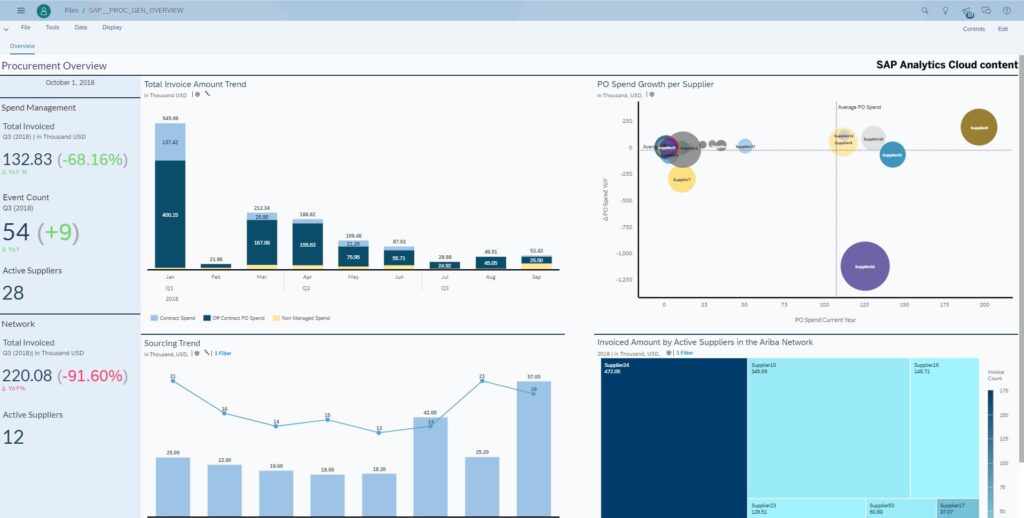This screenshot has height=518, width=1024.
Task: Click SAP__PROC_GEN_OVERVIEW breadcrumb
Action: tap(136, 10)
